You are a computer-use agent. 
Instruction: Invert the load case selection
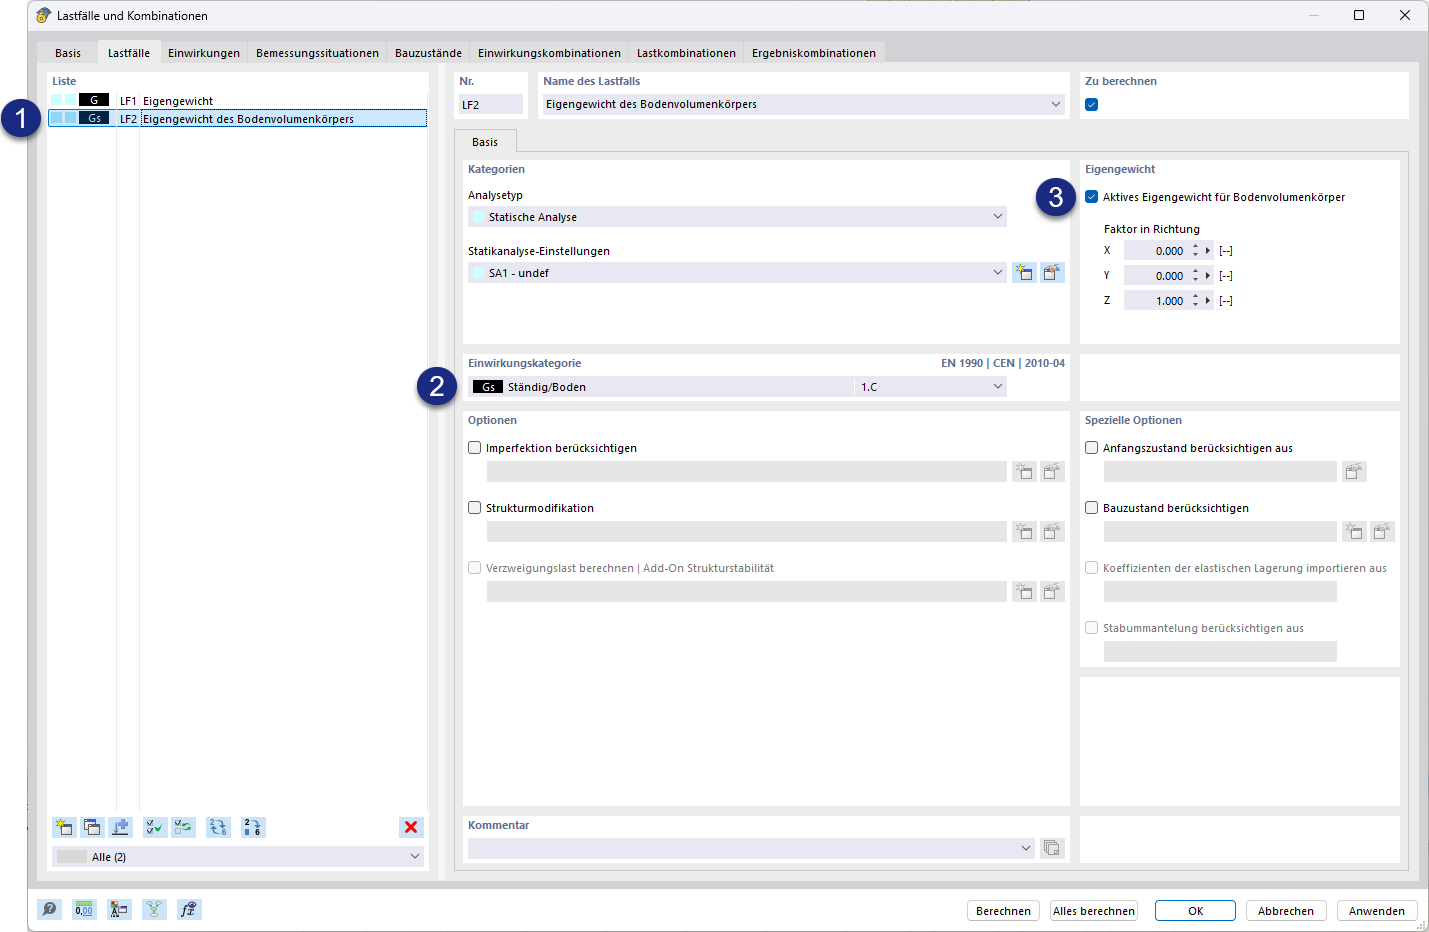(183, 827)
